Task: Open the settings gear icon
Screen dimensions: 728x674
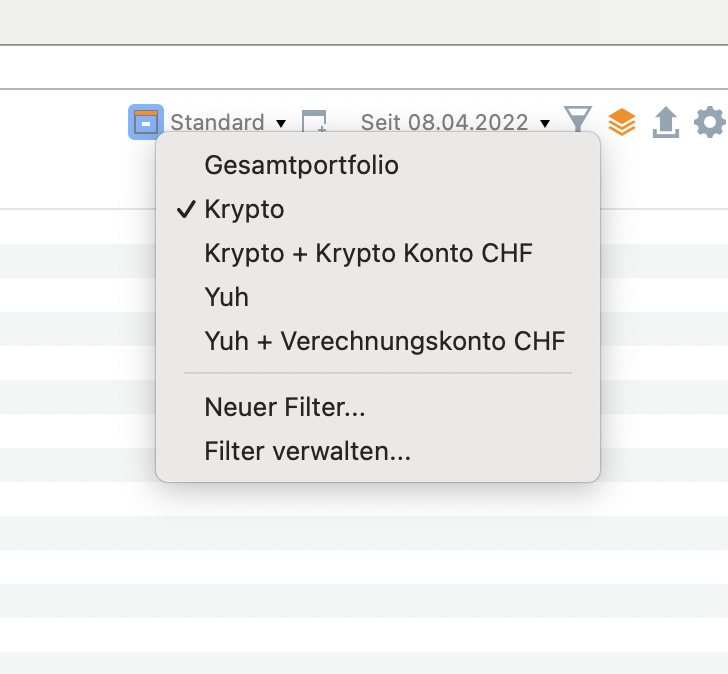Action: coord(709,122)
